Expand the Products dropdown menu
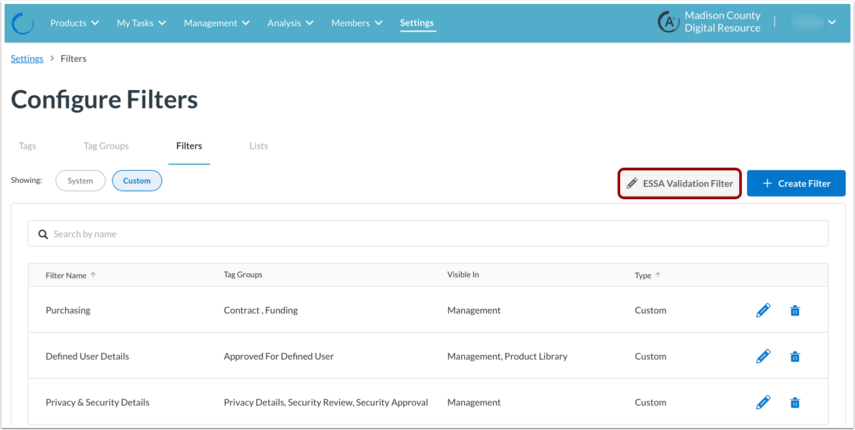Image resolution: width=855 pixels, height=430 pixels. 75,23
